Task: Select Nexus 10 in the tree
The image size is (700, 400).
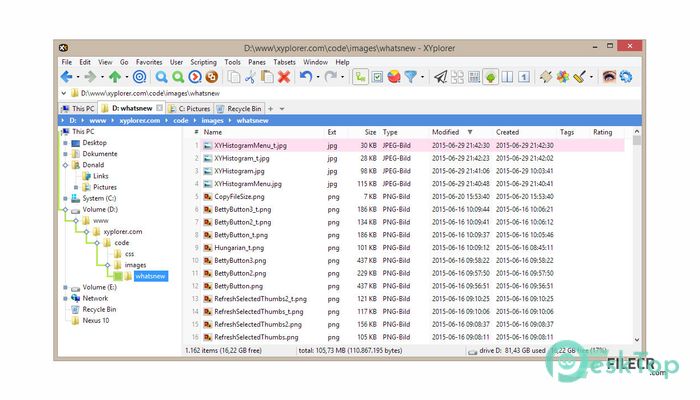Action: click(x=96, y=321)
